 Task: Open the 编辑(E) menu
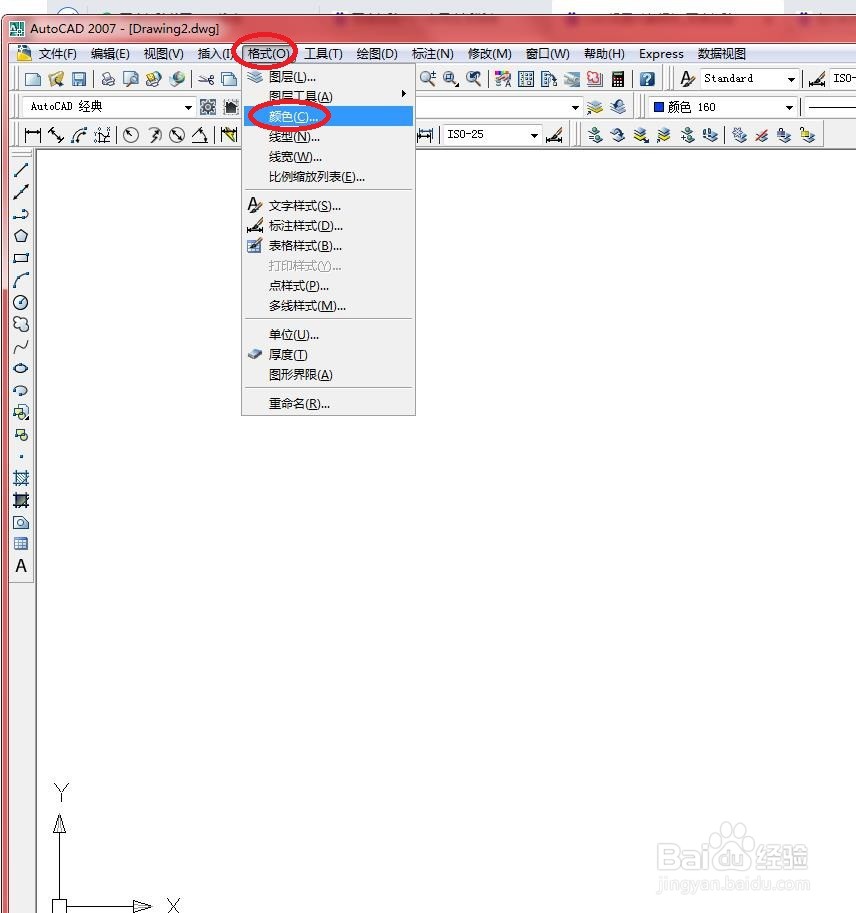(110, 54)
